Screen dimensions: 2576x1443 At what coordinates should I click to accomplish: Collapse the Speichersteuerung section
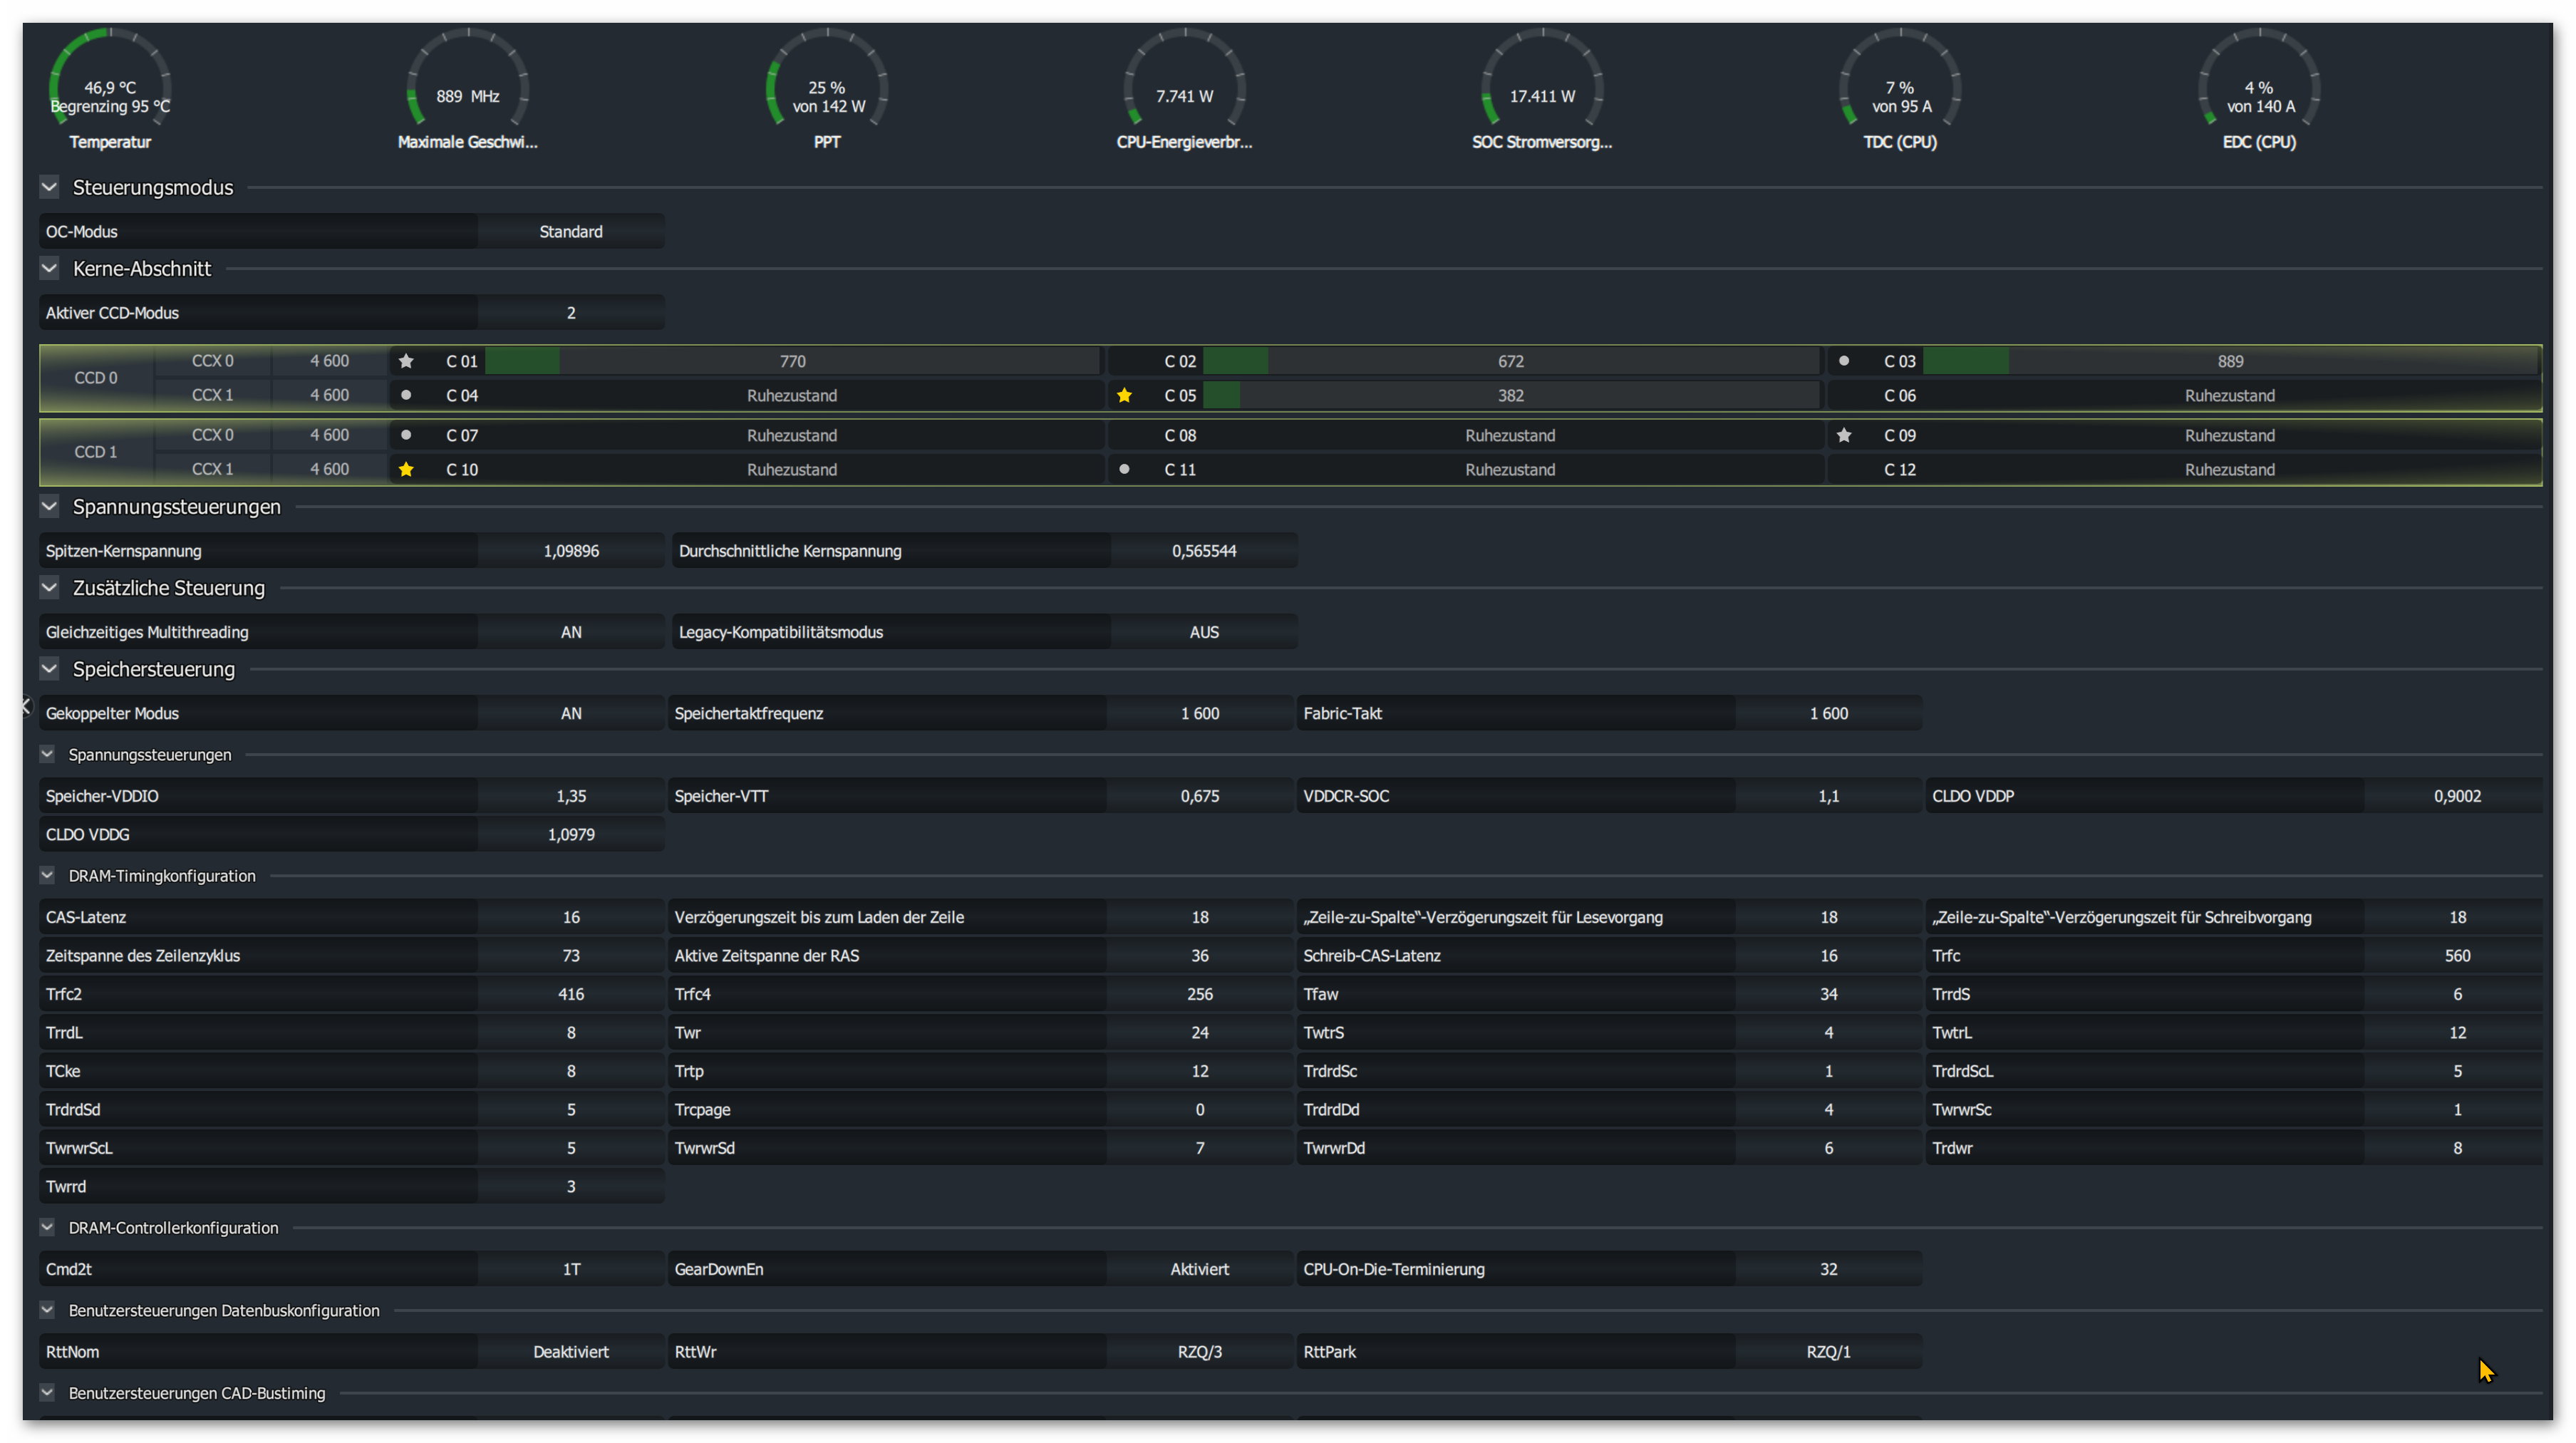[49, 669]
